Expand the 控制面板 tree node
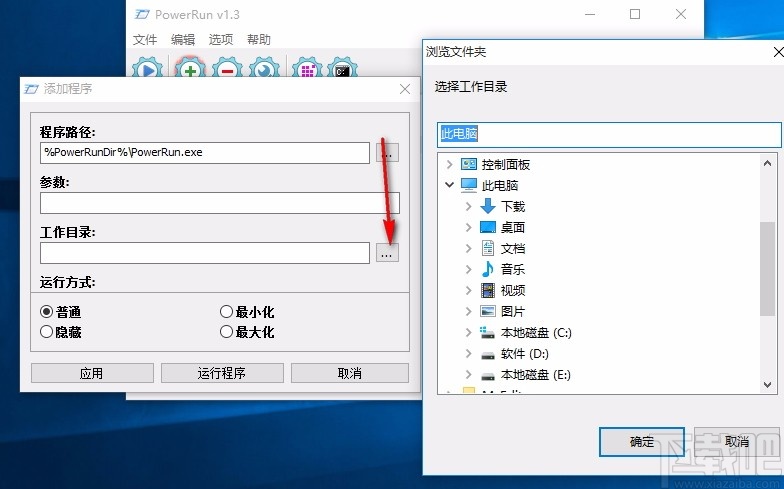This screenshot has width=784, height=489. point(449,164)
